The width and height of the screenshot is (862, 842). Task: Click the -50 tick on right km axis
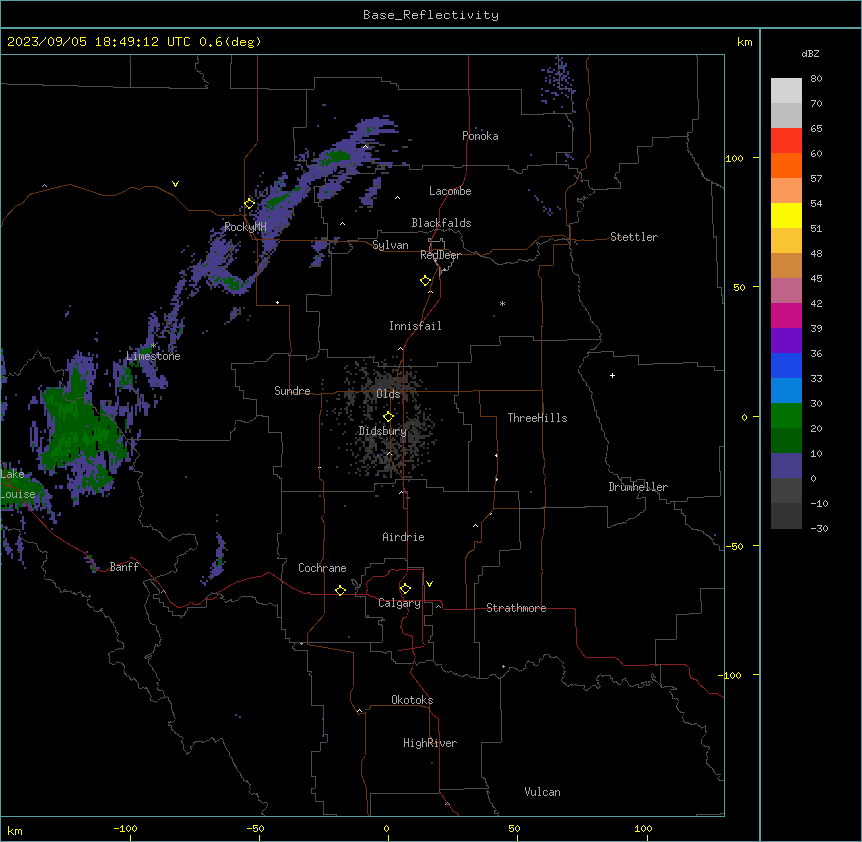pyautogui.click(x=734, y=546)
